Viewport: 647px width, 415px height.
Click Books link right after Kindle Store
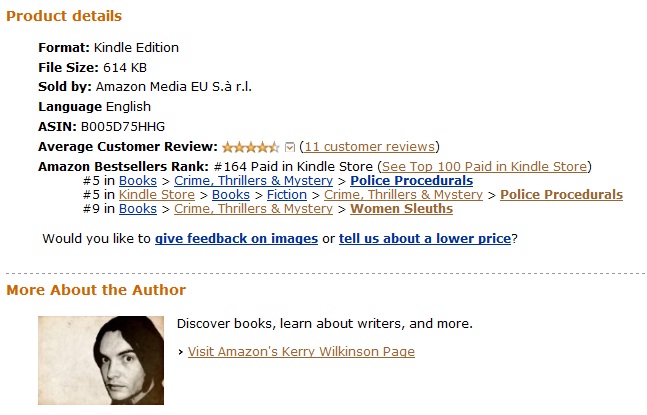tap(230, 195)
